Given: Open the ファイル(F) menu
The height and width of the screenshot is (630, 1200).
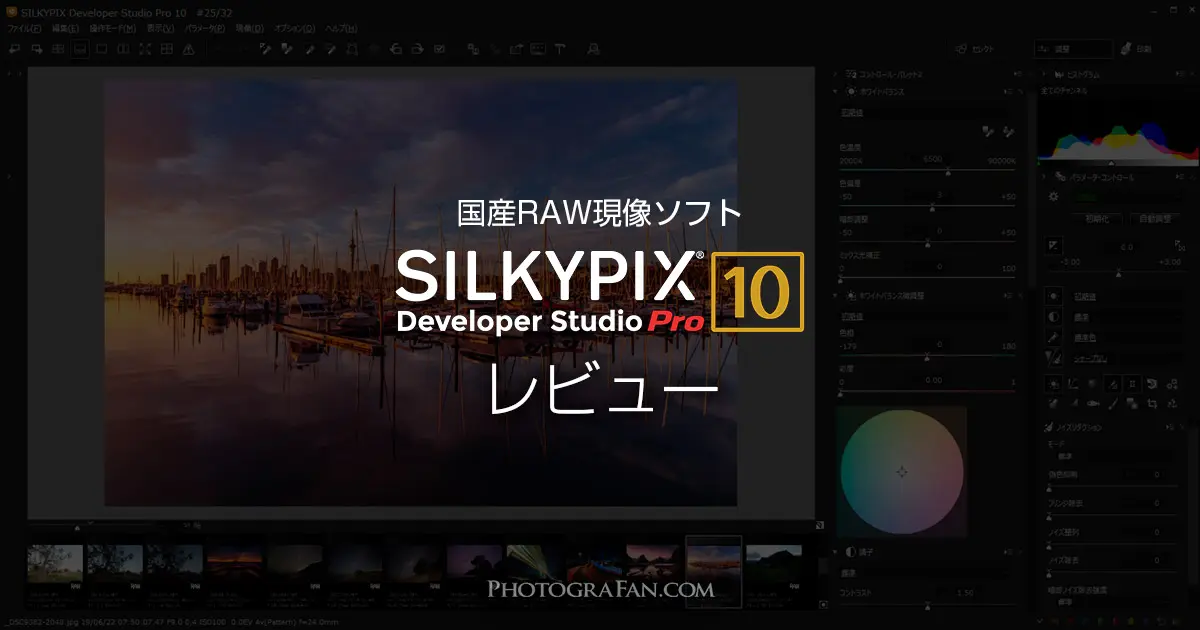Looking at the screenshot, I should tap(24, 29).
